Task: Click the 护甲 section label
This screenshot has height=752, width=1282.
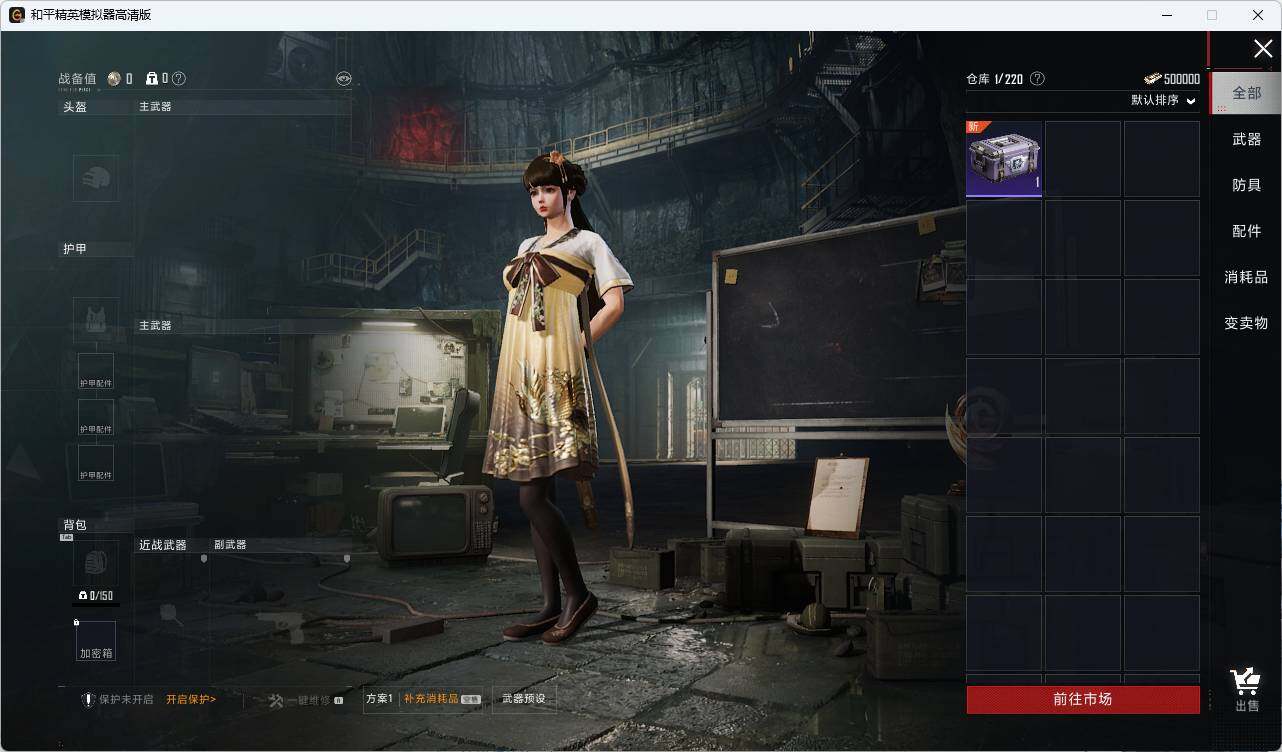Action: click(x=75, y=249)
